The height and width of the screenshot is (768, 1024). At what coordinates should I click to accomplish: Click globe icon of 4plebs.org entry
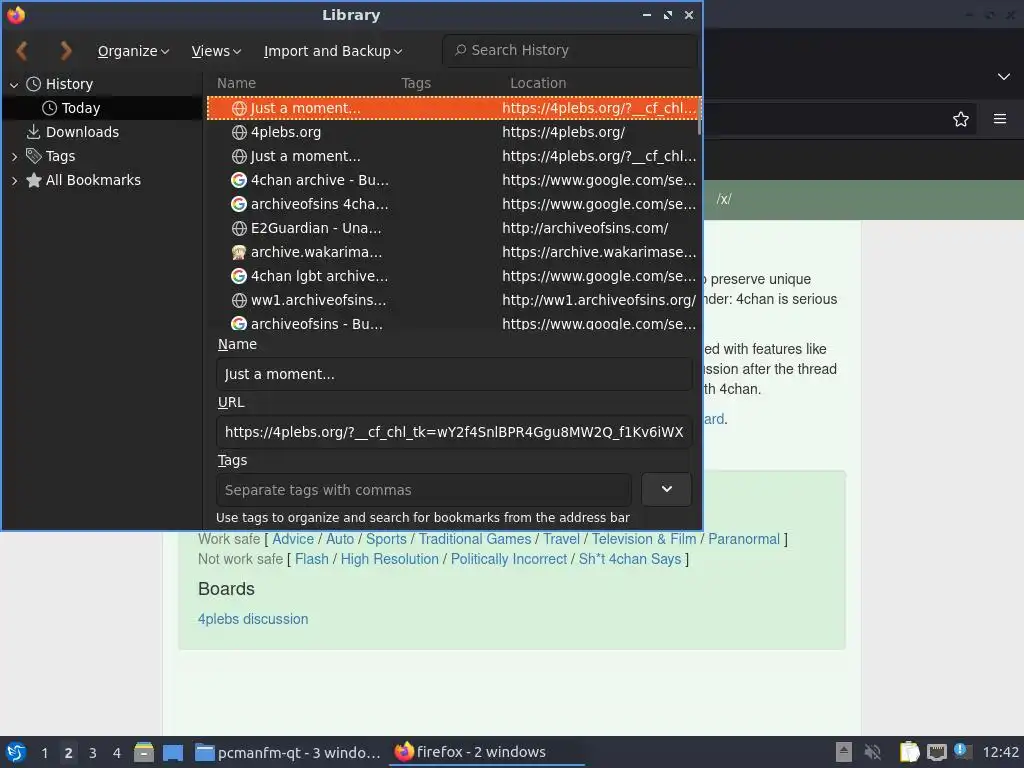pos(239,132)
